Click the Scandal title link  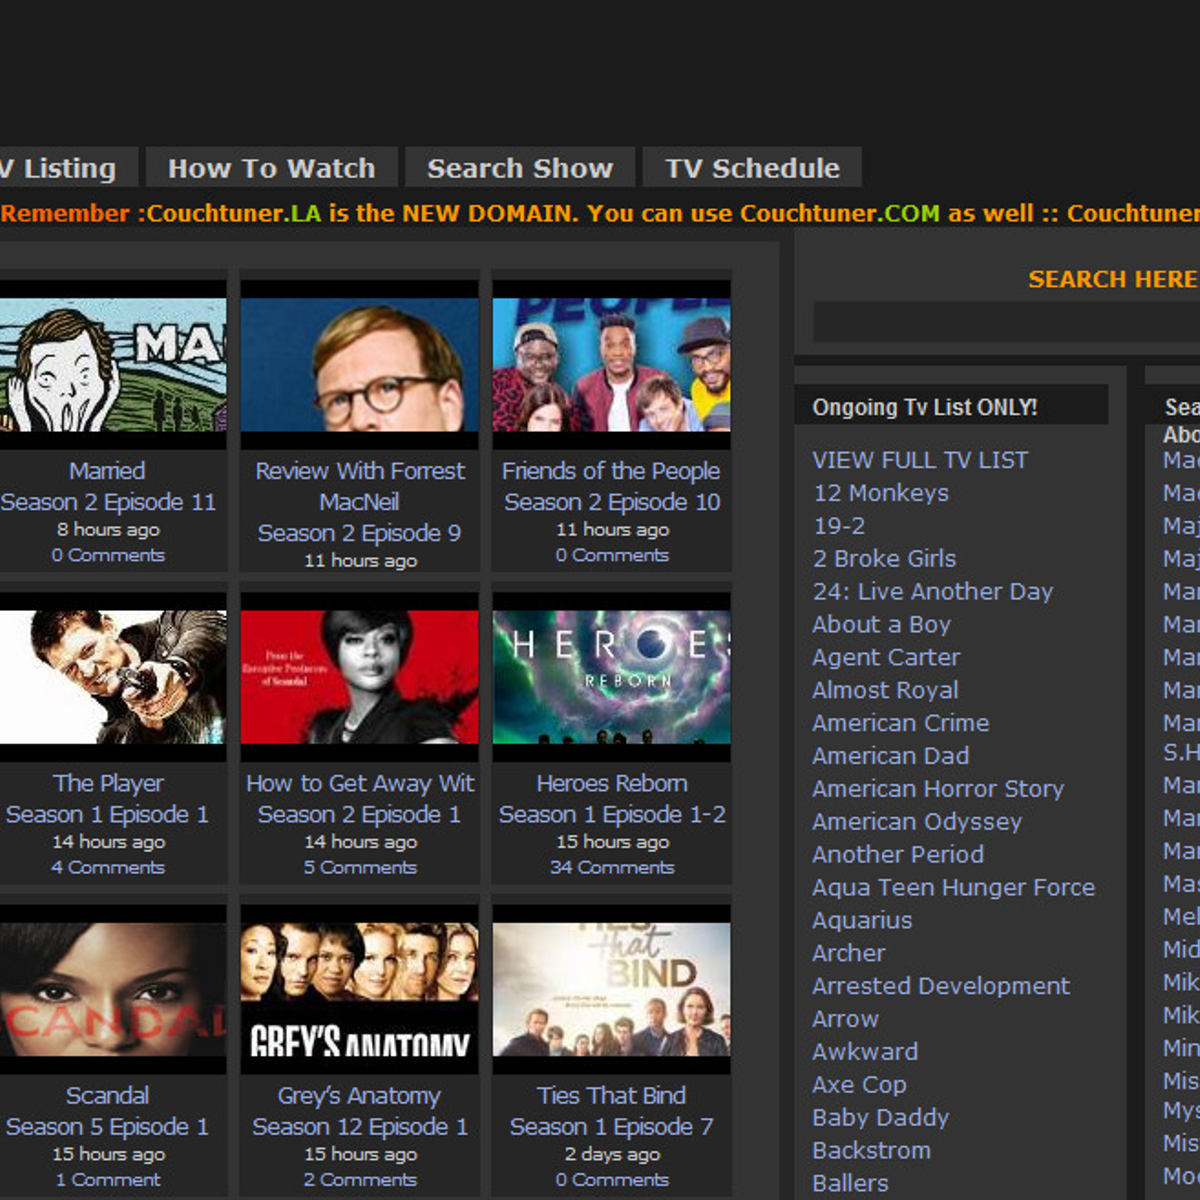tap(107, 1096)
